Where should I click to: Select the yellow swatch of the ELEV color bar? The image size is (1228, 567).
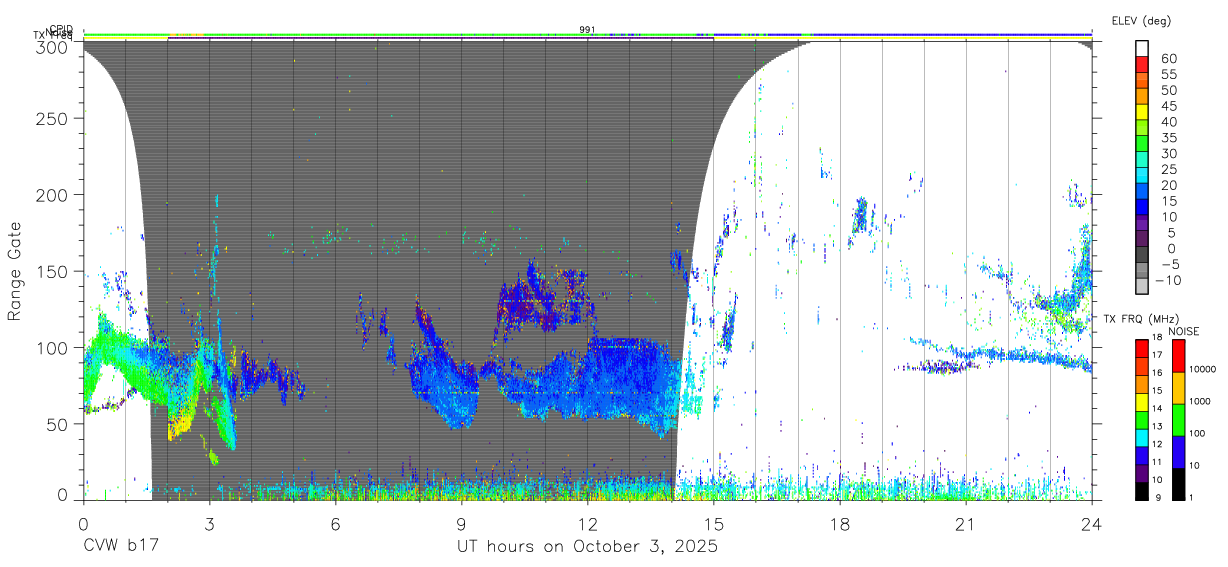1143,112
